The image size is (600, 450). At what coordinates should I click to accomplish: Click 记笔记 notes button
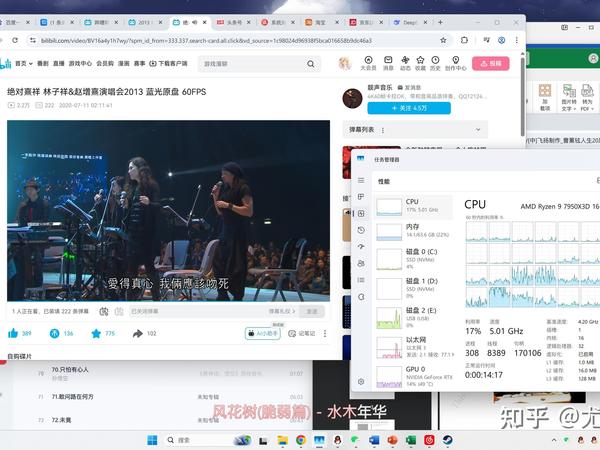pyautogui.click(x=302, y=334)
